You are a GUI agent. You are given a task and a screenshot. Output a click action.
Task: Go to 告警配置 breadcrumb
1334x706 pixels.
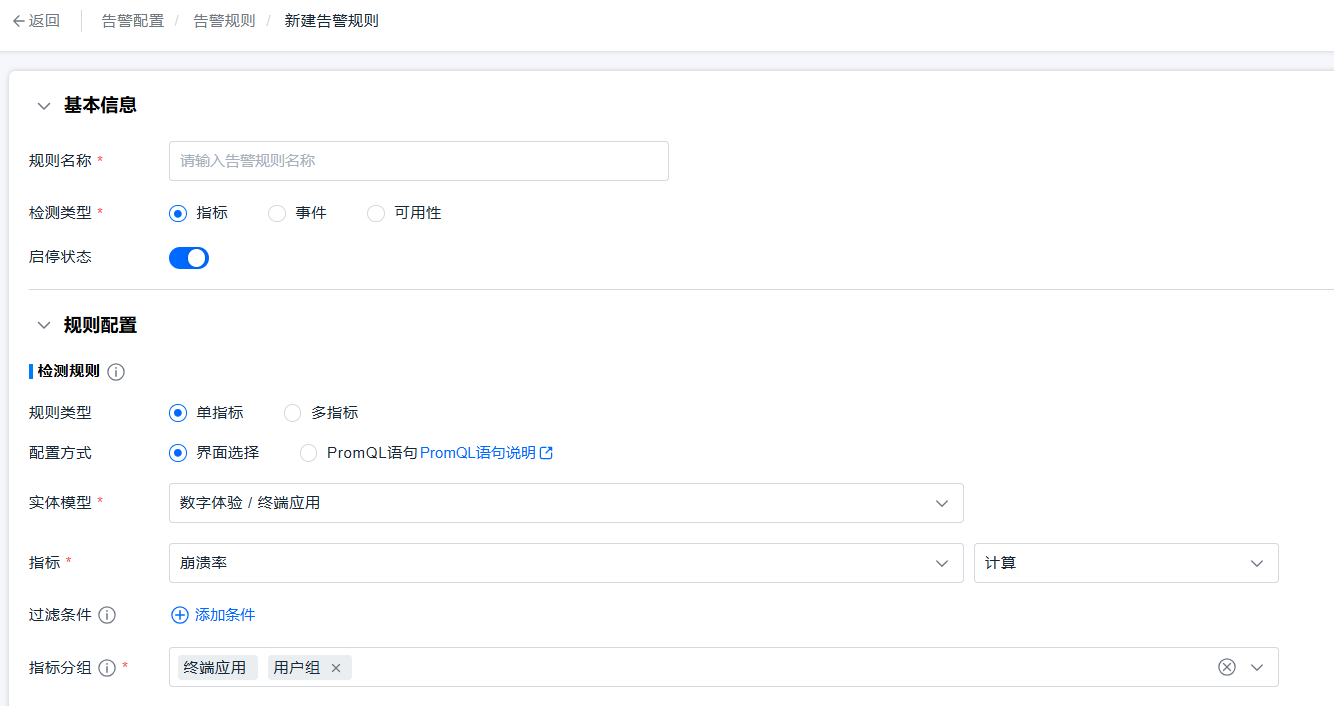click(x=133, y=21)
